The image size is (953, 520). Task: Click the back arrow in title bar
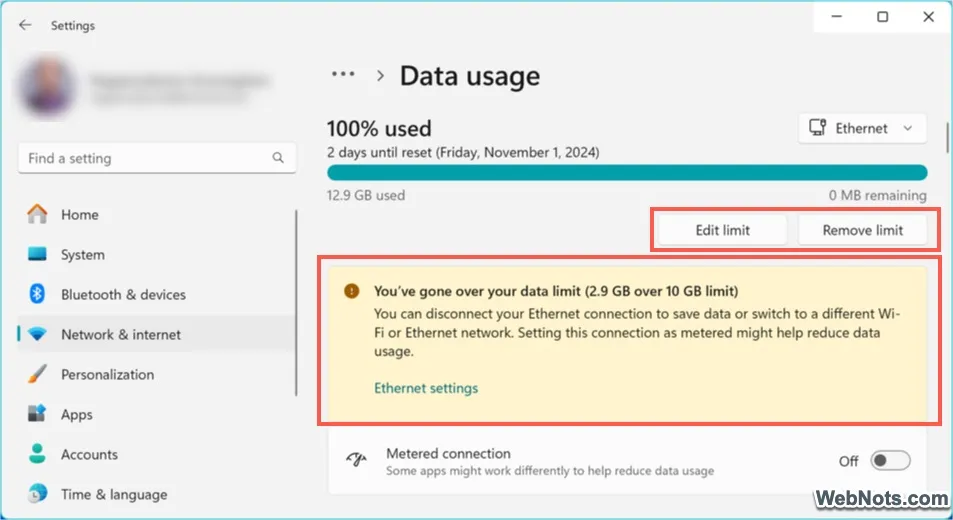pyautogui.click(x=25, y=25)
